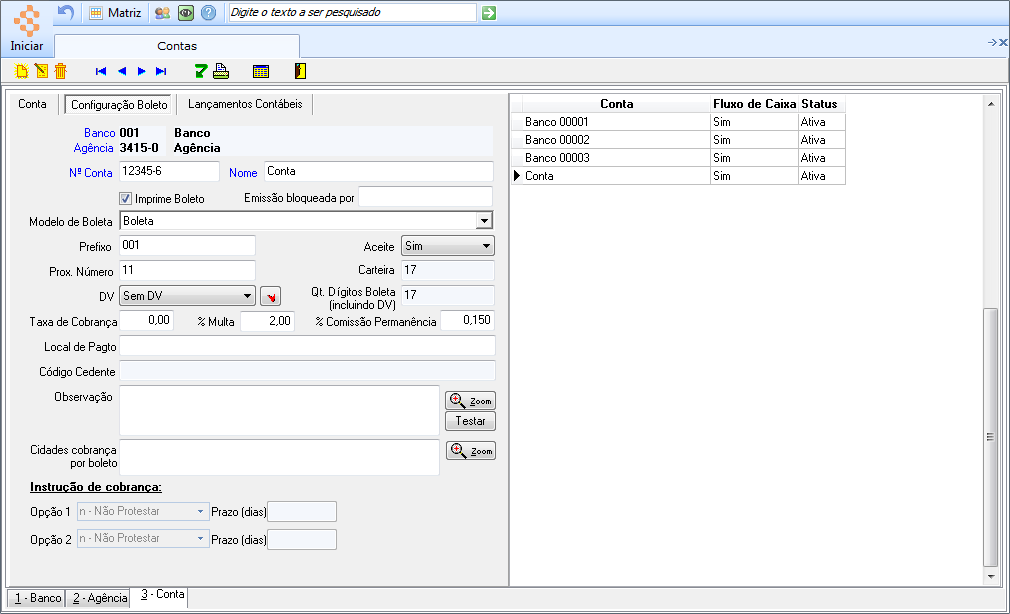
Task: Go to the next record
Action: [x=142, y=72]
